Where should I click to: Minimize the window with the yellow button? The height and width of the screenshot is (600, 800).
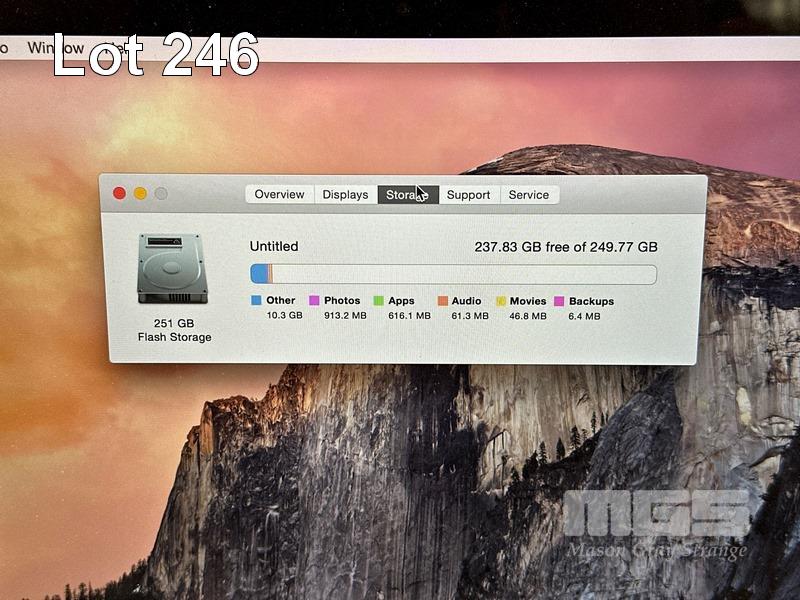pos(140,193)
